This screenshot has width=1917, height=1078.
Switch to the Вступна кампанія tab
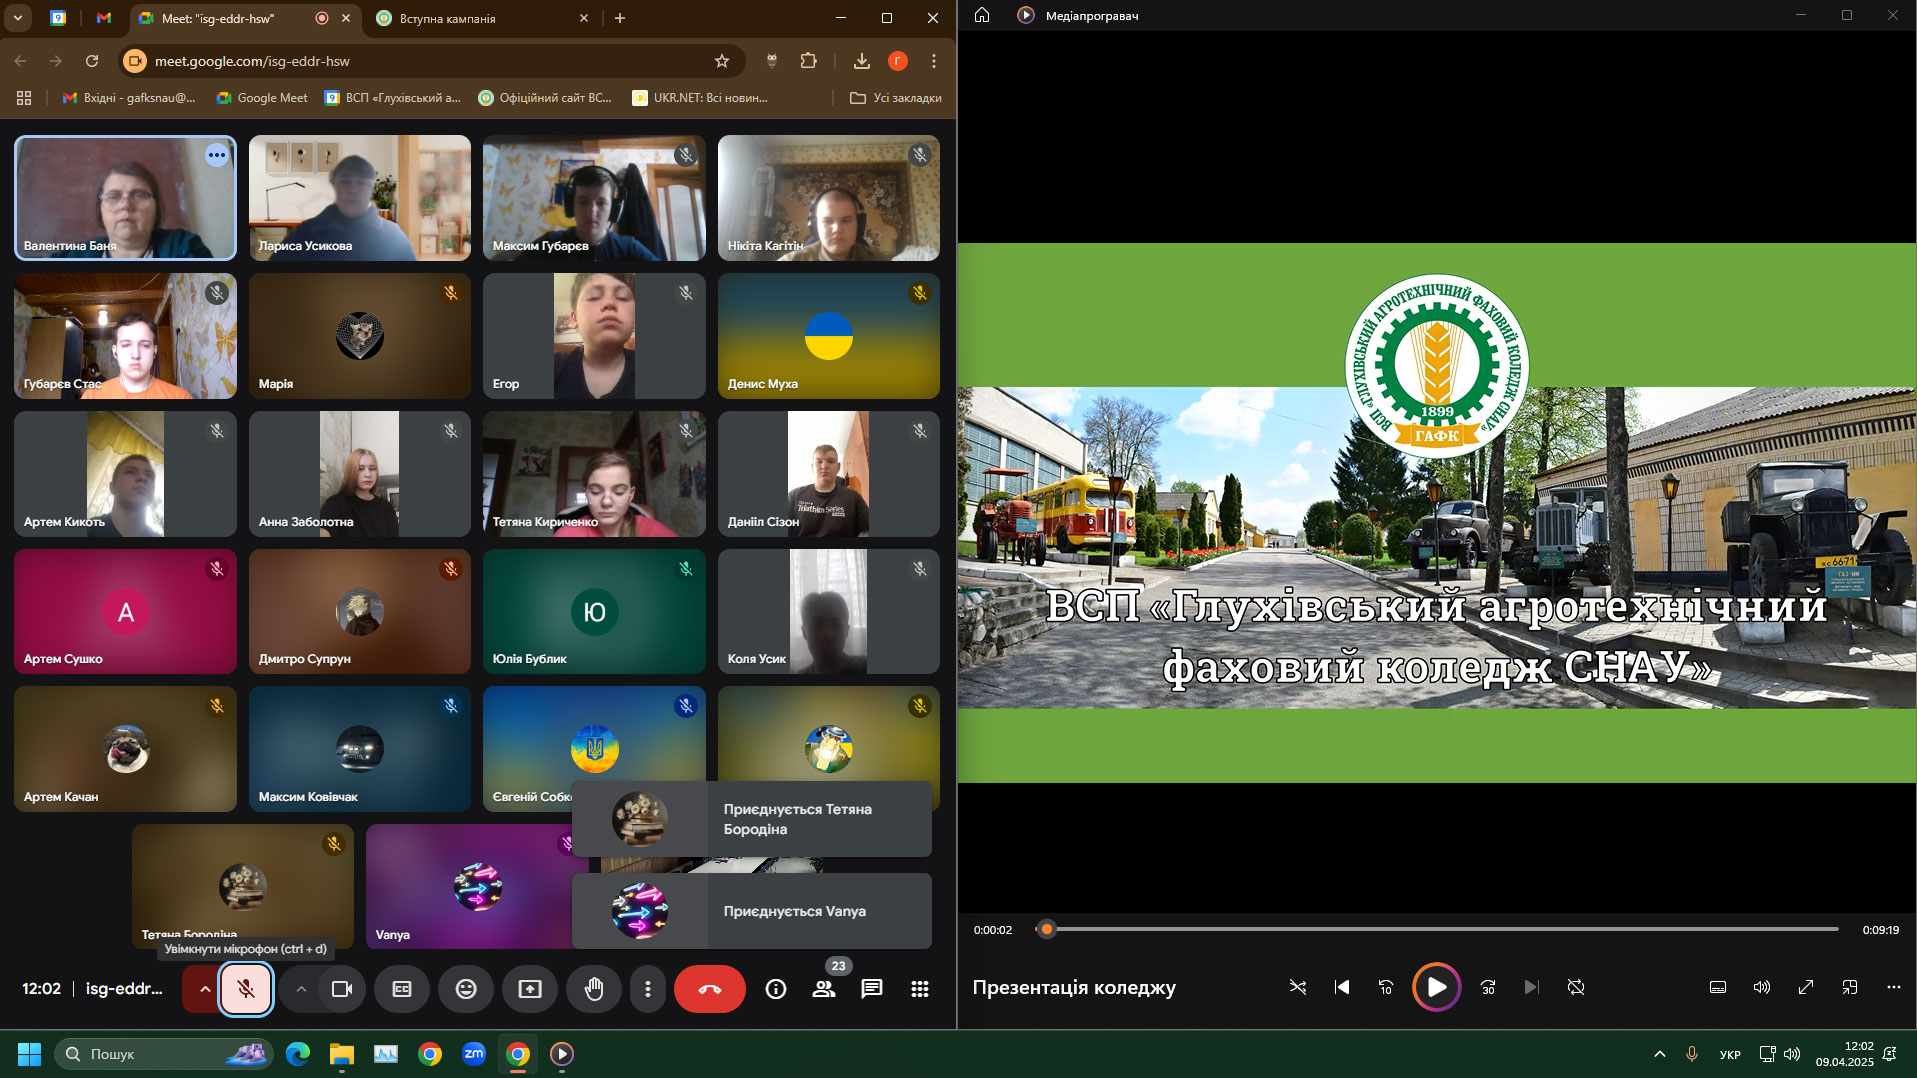click(x=484, y=18)
